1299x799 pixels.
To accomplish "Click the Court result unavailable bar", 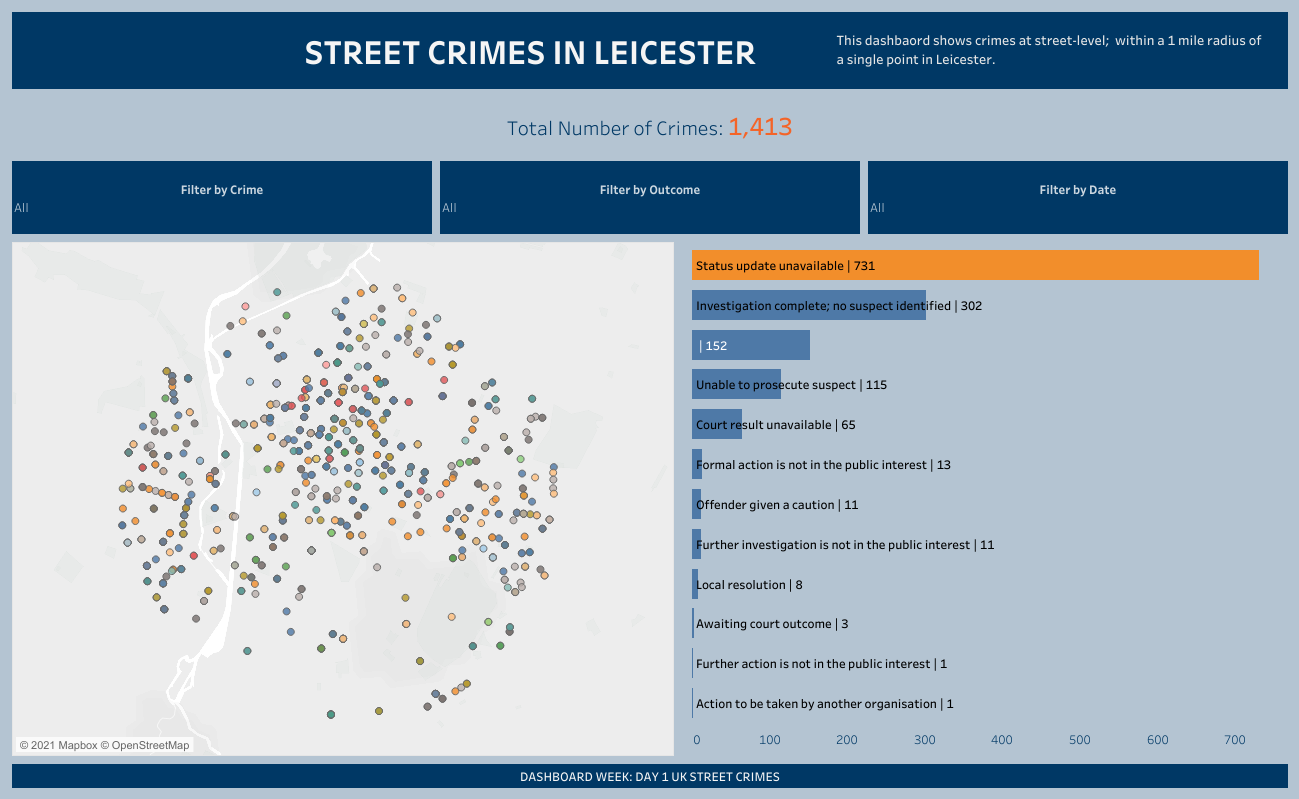I will point(717,425).
